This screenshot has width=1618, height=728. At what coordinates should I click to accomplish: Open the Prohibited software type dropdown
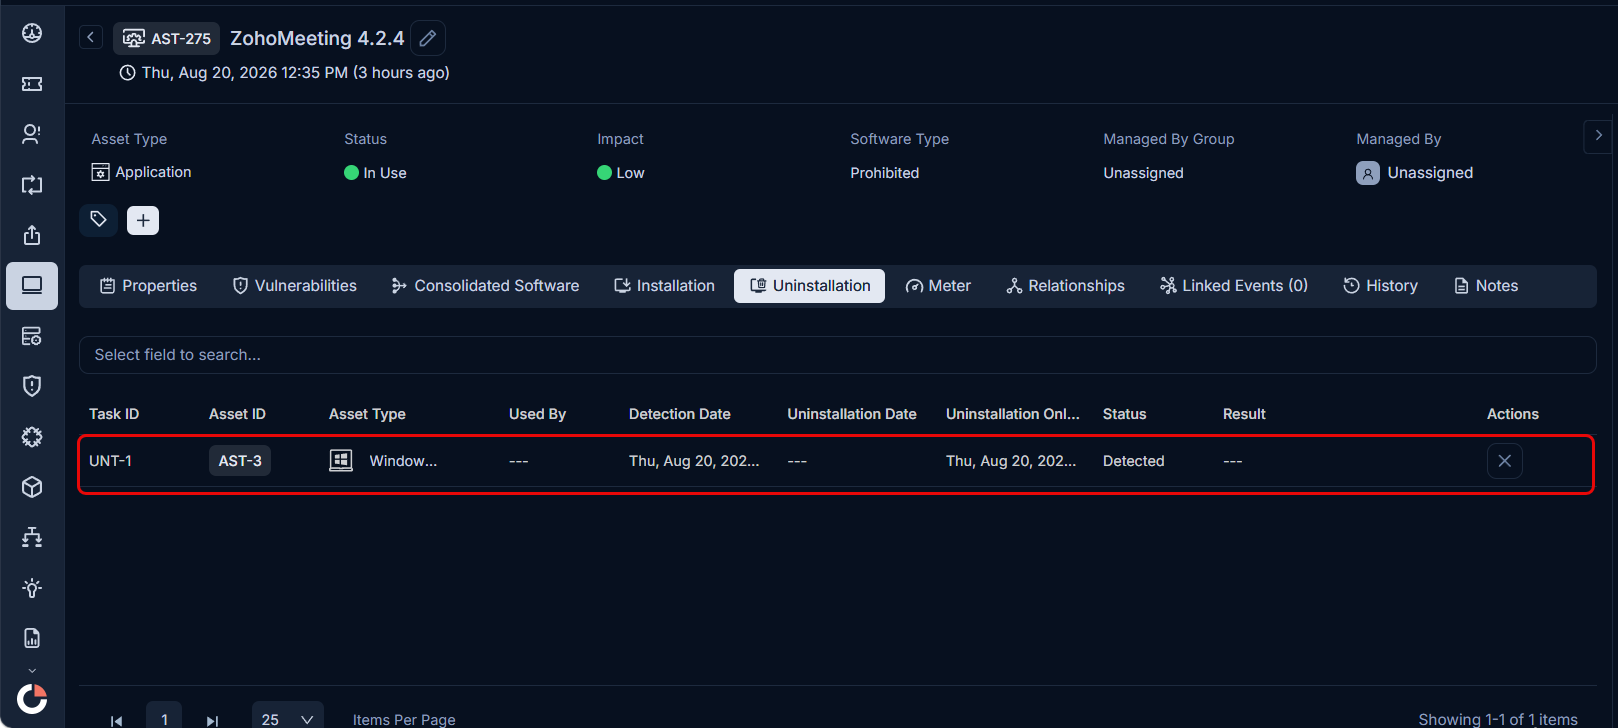(885, 173)
